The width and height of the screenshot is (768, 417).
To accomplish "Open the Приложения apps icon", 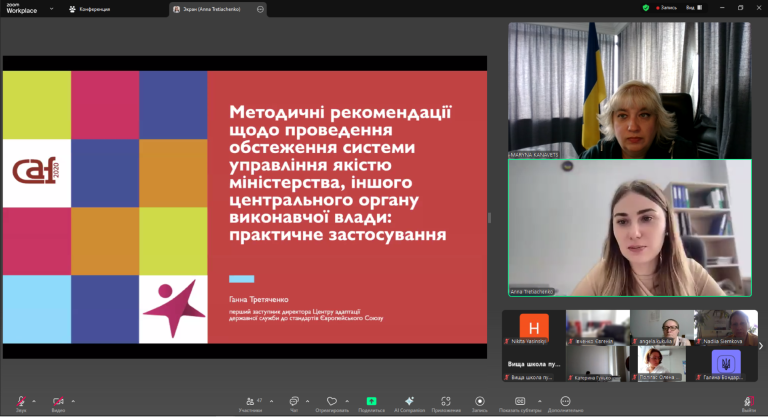I will tap(446, 401).
